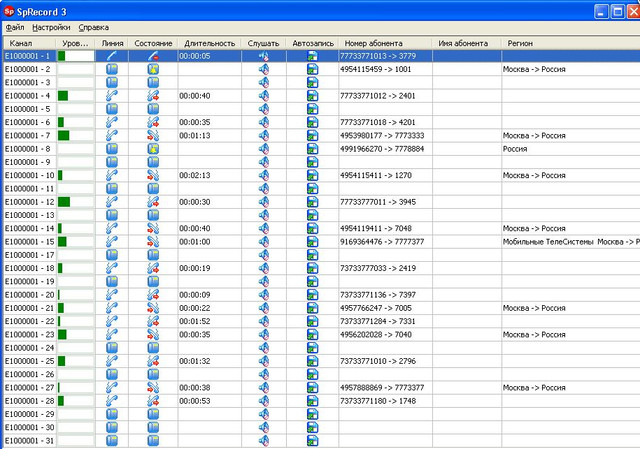Screen dimensions: 640x449
Task: Click the state icon in row E1000001 - 15
Action: point(153,241)
